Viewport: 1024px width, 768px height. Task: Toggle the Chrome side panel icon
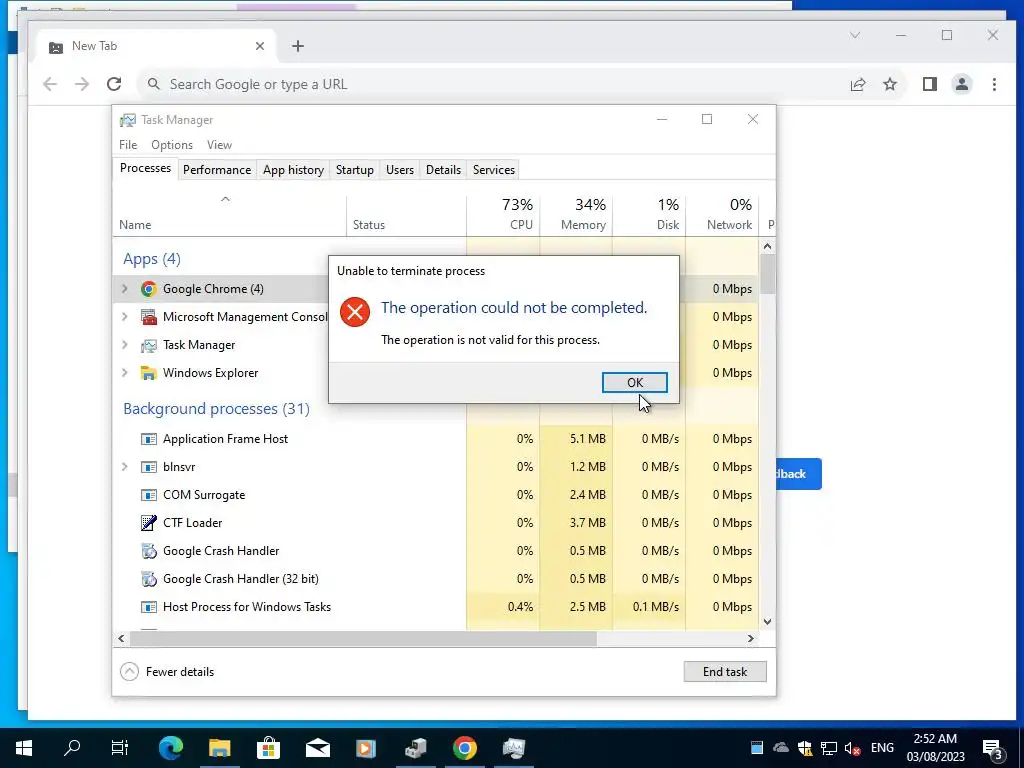coord(930,84)
